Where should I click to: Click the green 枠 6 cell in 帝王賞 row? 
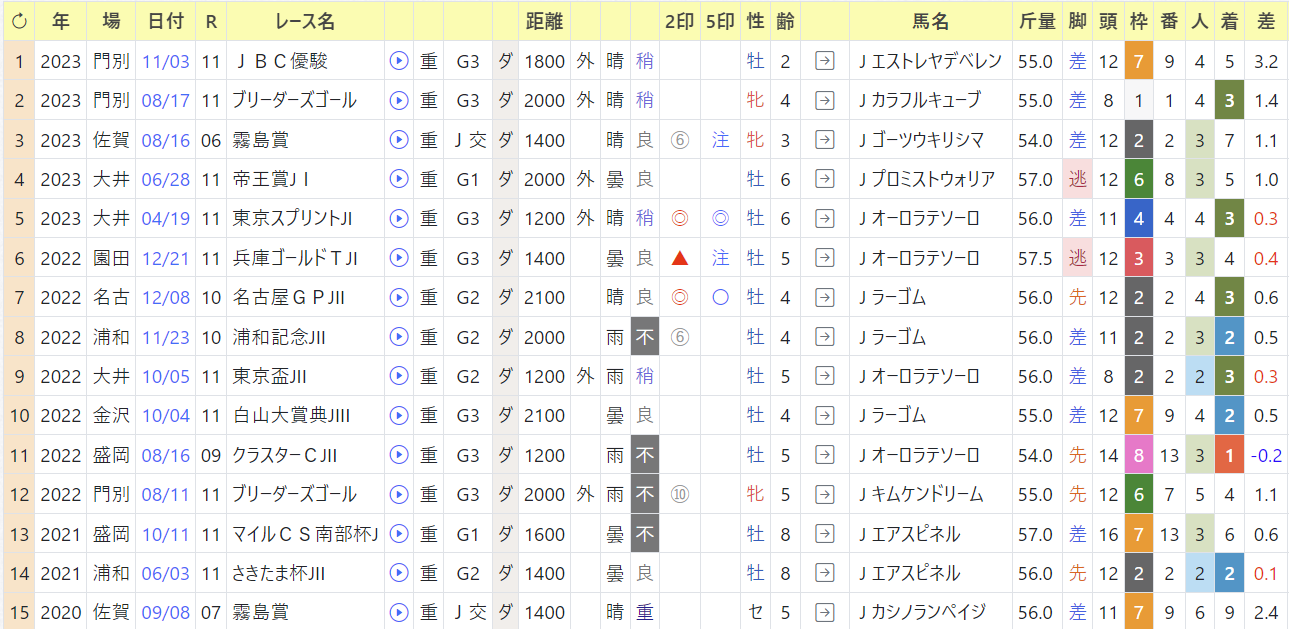[x=1139, y=179]
